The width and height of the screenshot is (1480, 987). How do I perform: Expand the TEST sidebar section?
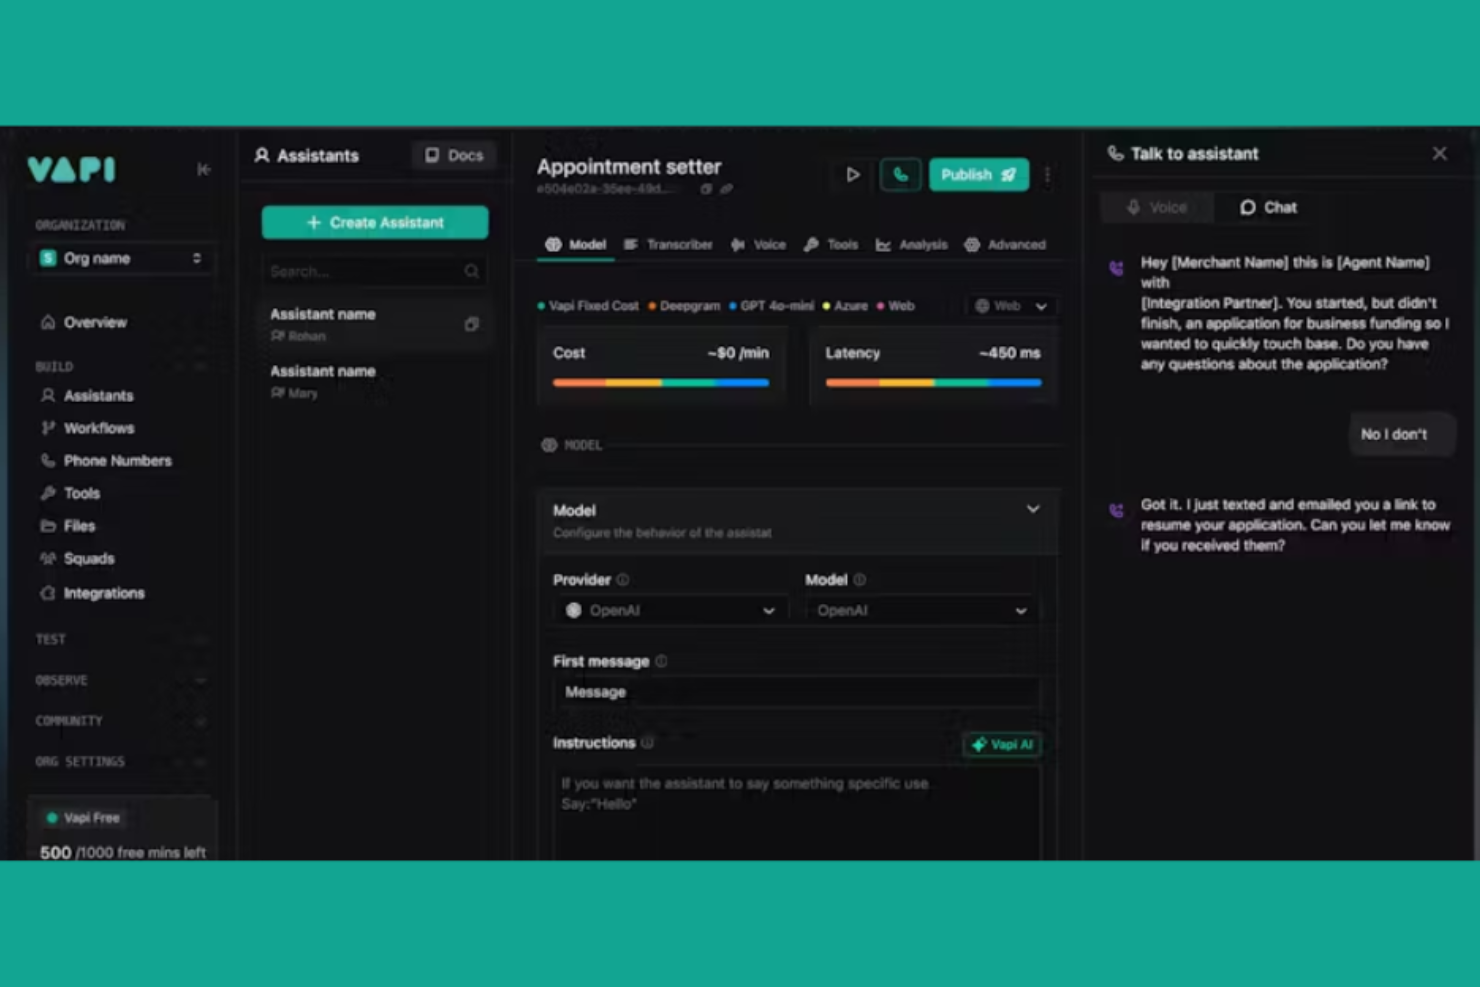pyautogui.click(x=121, y=639)
